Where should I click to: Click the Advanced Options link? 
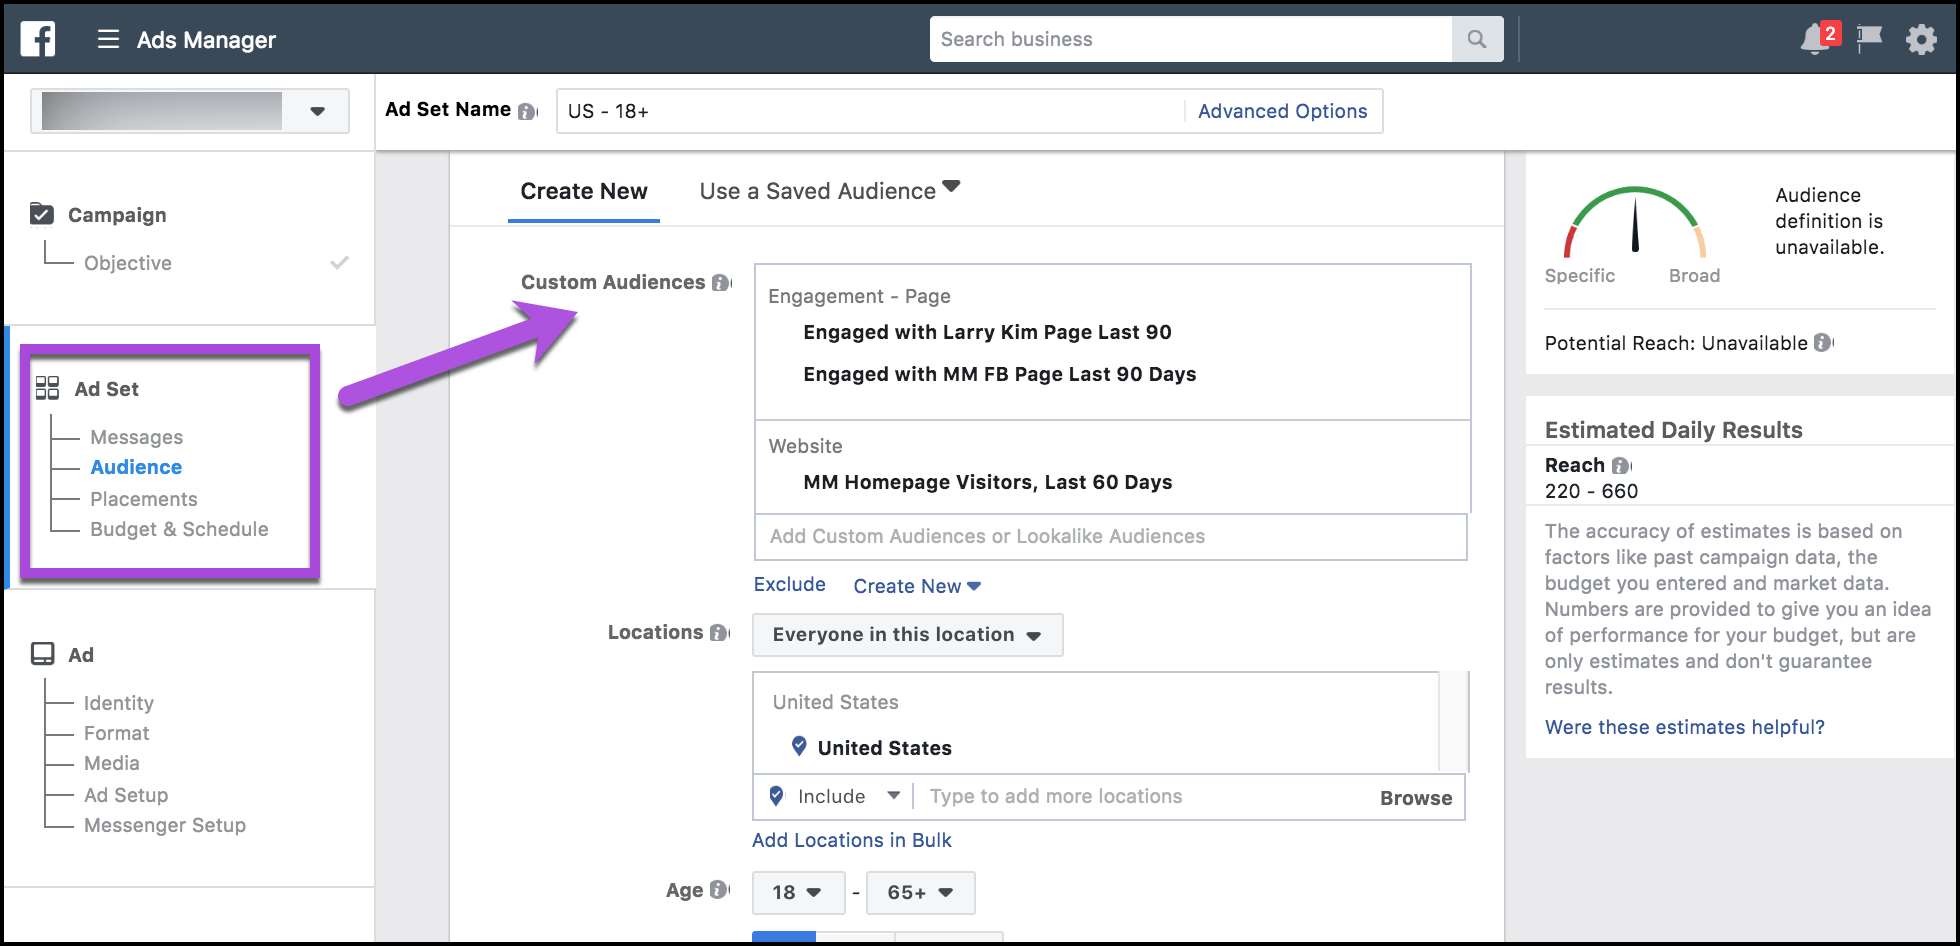point(1282,111)
